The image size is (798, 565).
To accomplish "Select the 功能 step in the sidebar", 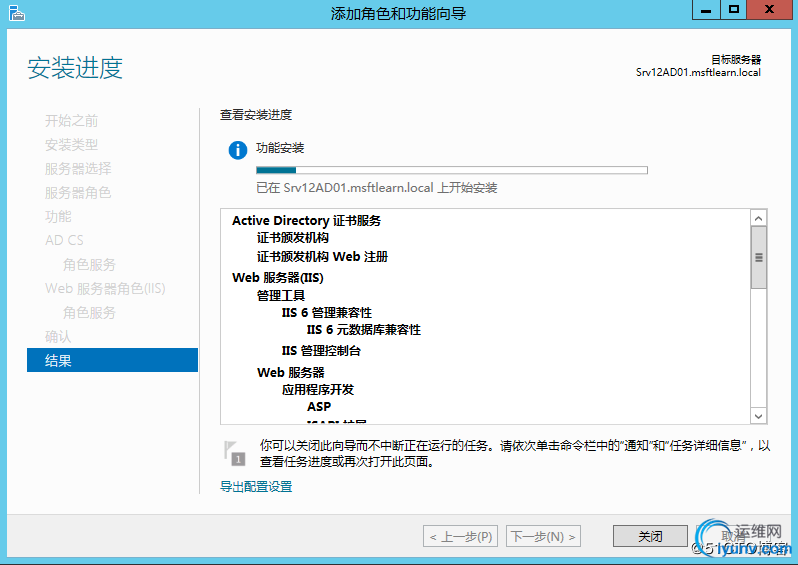I will pyautogui.click(x=58, y=216).
